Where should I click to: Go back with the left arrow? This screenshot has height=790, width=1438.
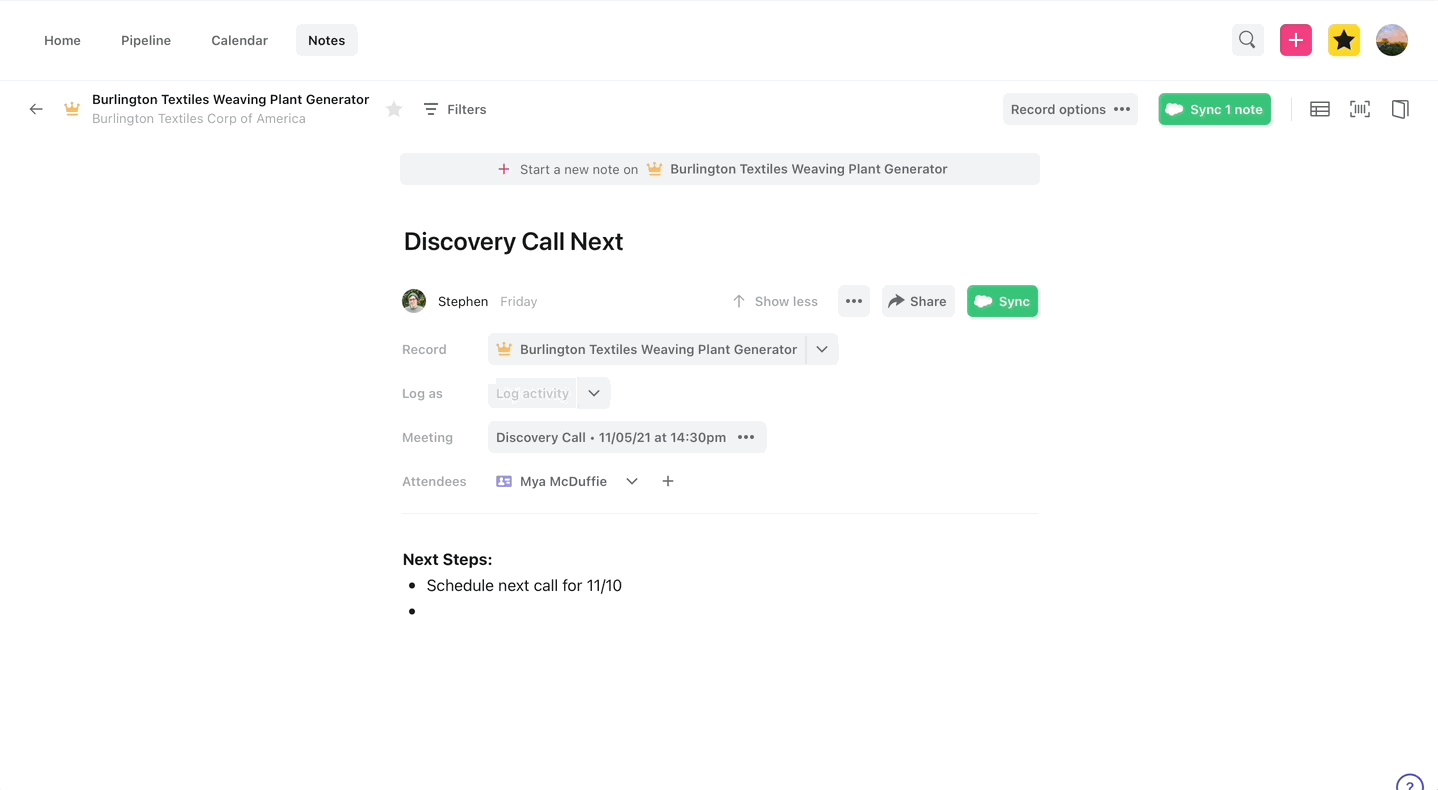pos(36,109)
